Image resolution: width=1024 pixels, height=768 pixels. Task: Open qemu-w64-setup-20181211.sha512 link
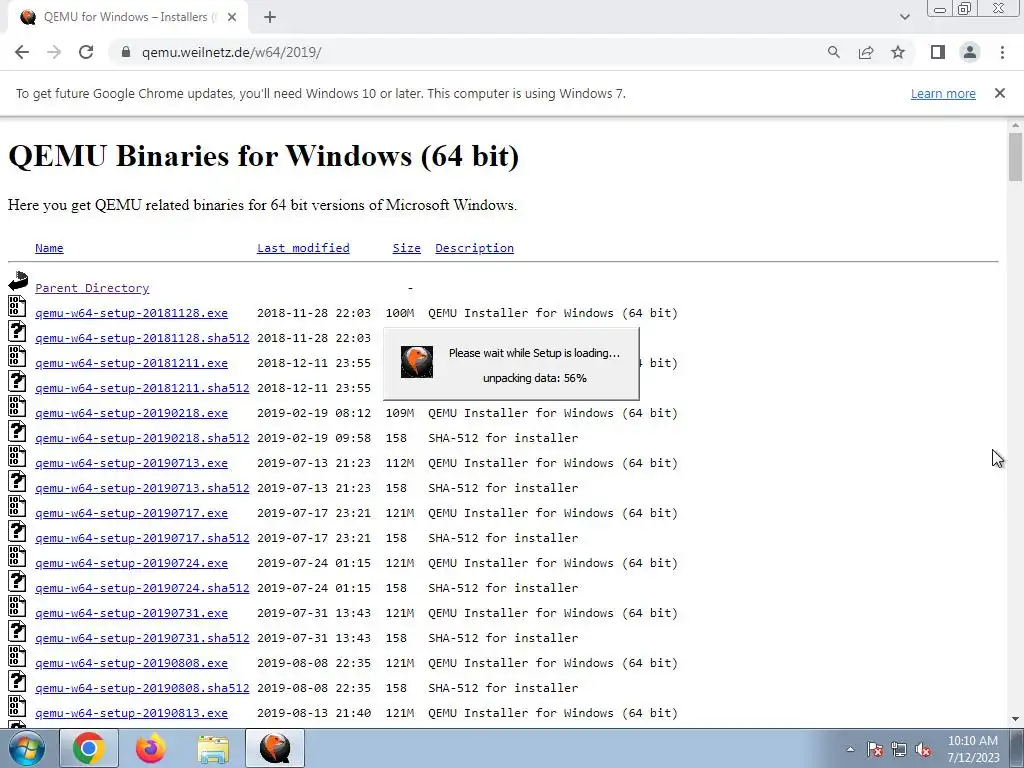click(x=142, y=388)
